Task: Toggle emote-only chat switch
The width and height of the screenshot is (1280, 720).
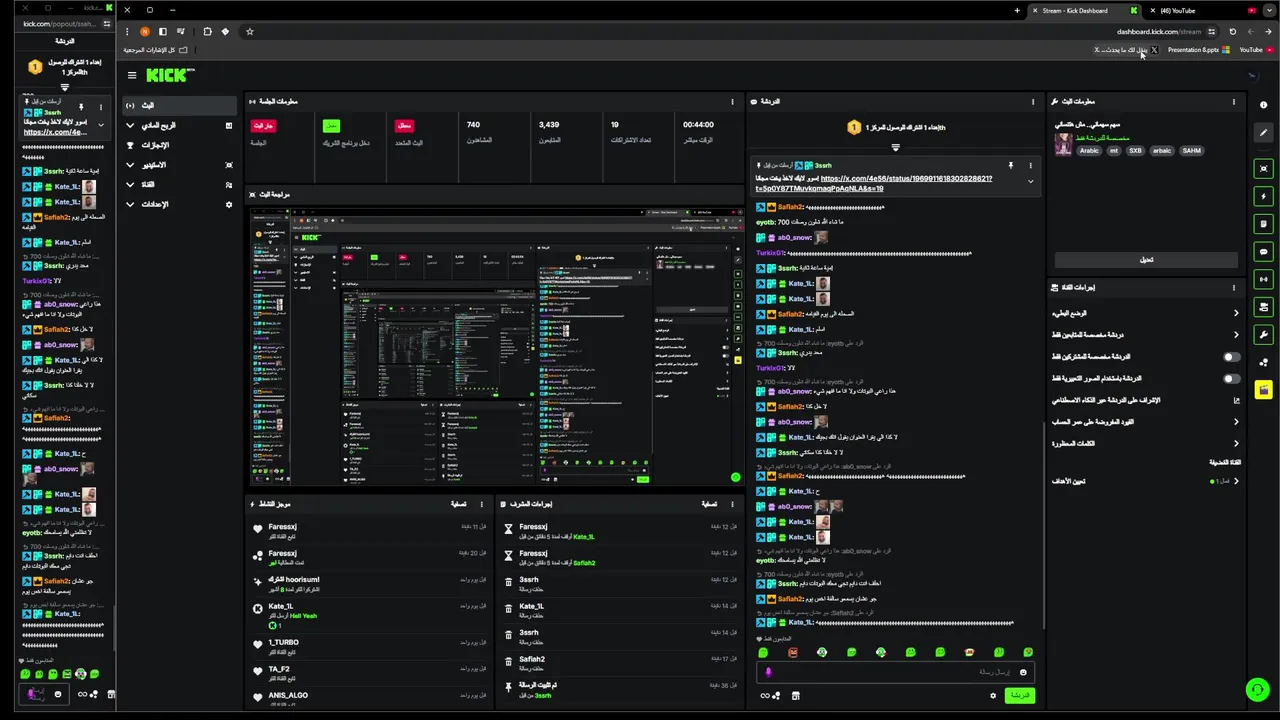Action: click(1231, 379)
